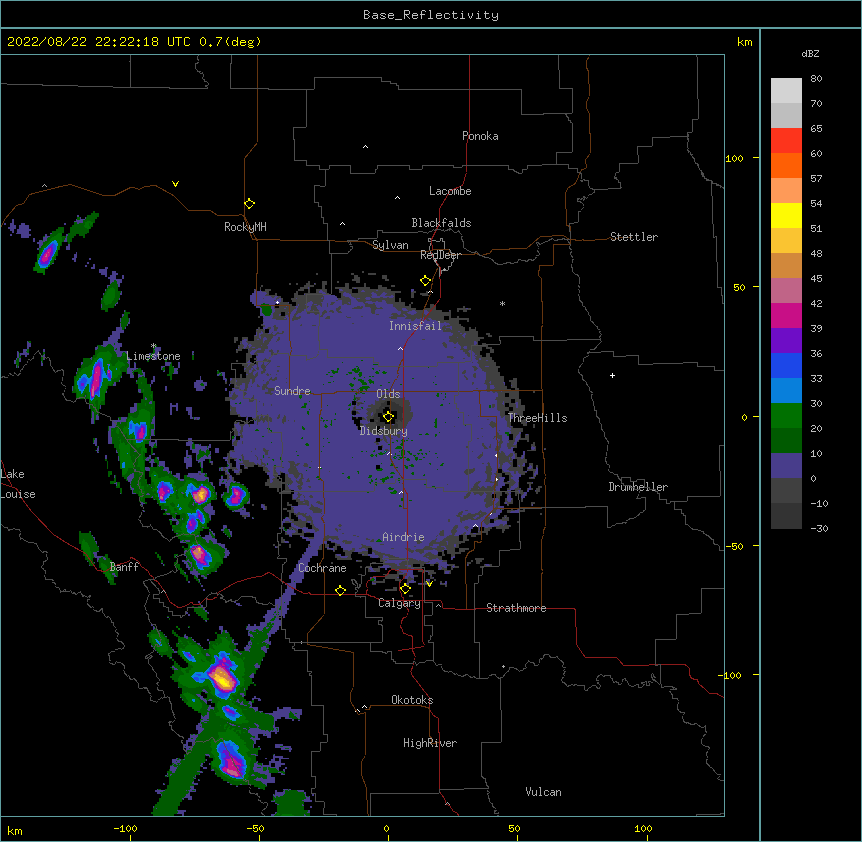Screen dimensions: 862x842
Task: Click the Base_Reflectivity title
Action: click(x=431, y=15)
